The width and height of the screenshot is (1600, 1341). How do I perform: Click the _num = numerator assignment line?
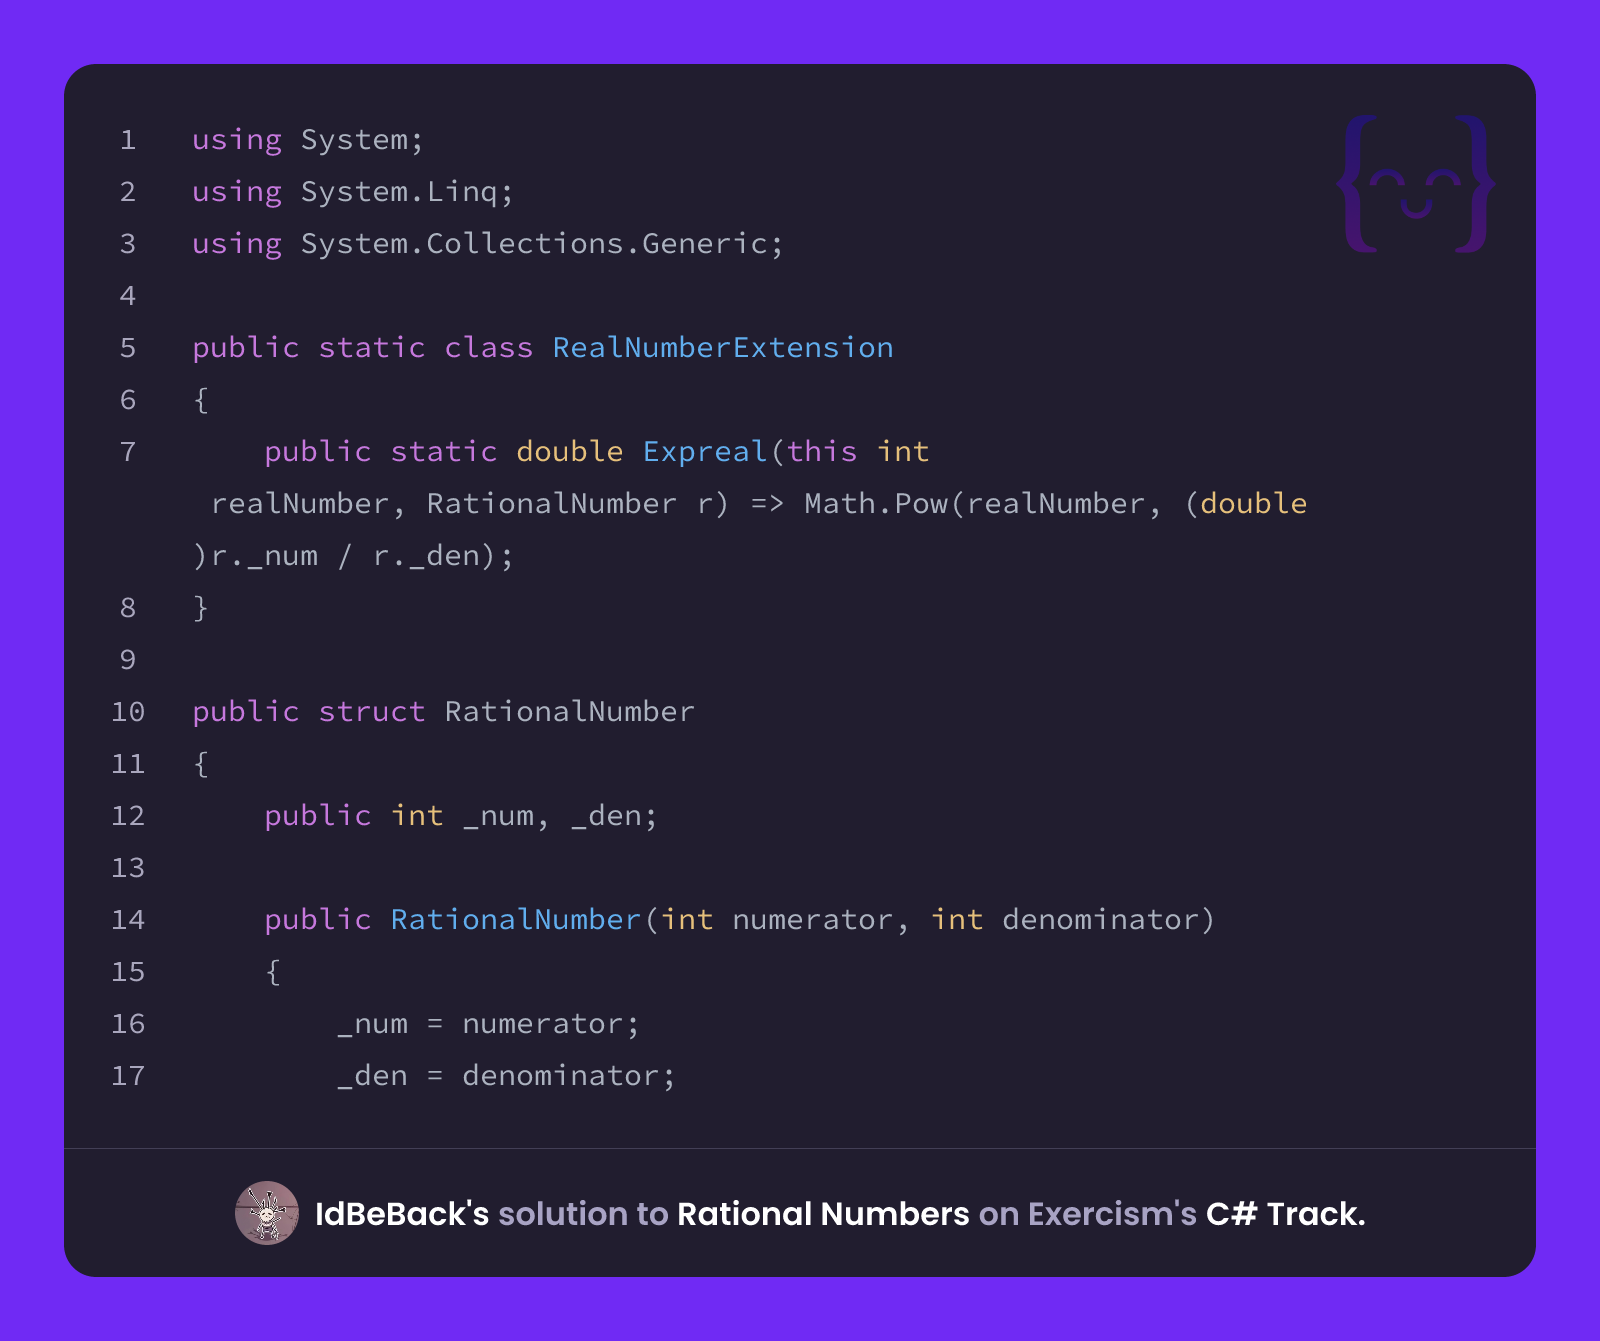click(x=488, y=1024)
